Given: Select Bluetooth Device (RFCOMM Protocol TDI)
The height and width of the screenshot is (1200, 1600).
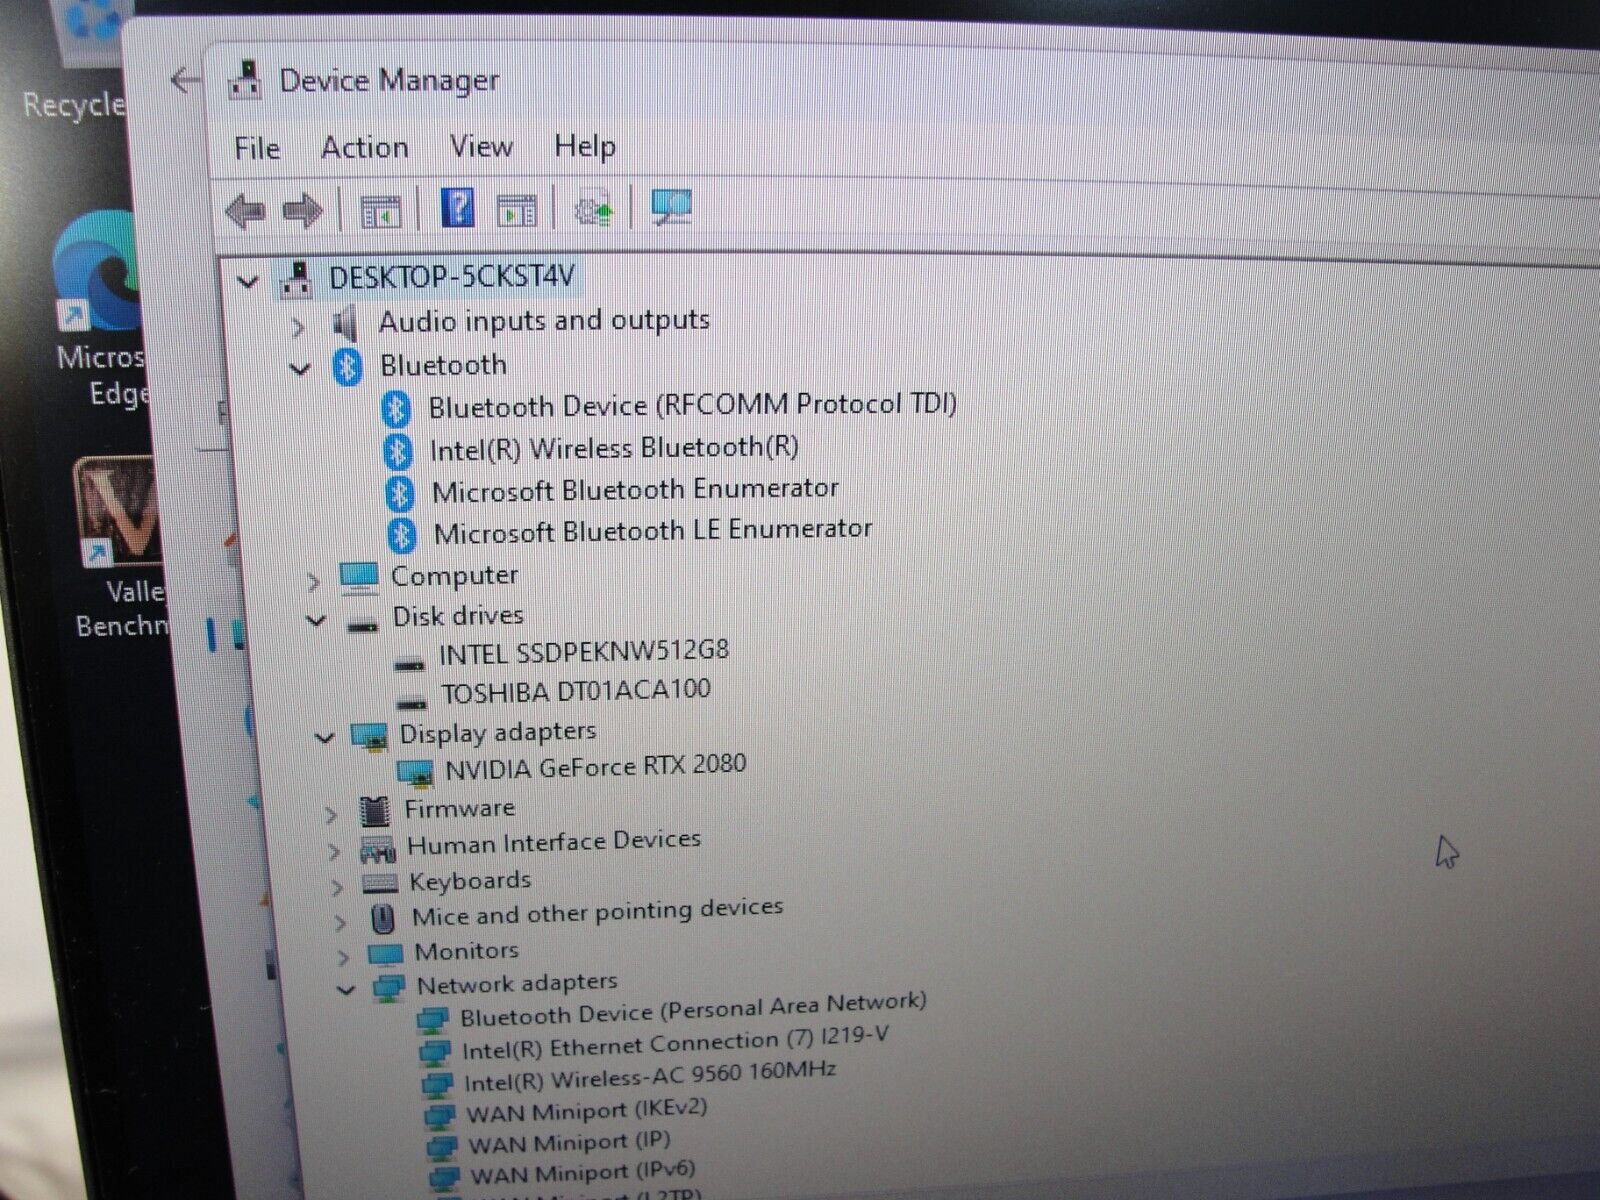Looking at the screenshot, I should pos(692,405).
